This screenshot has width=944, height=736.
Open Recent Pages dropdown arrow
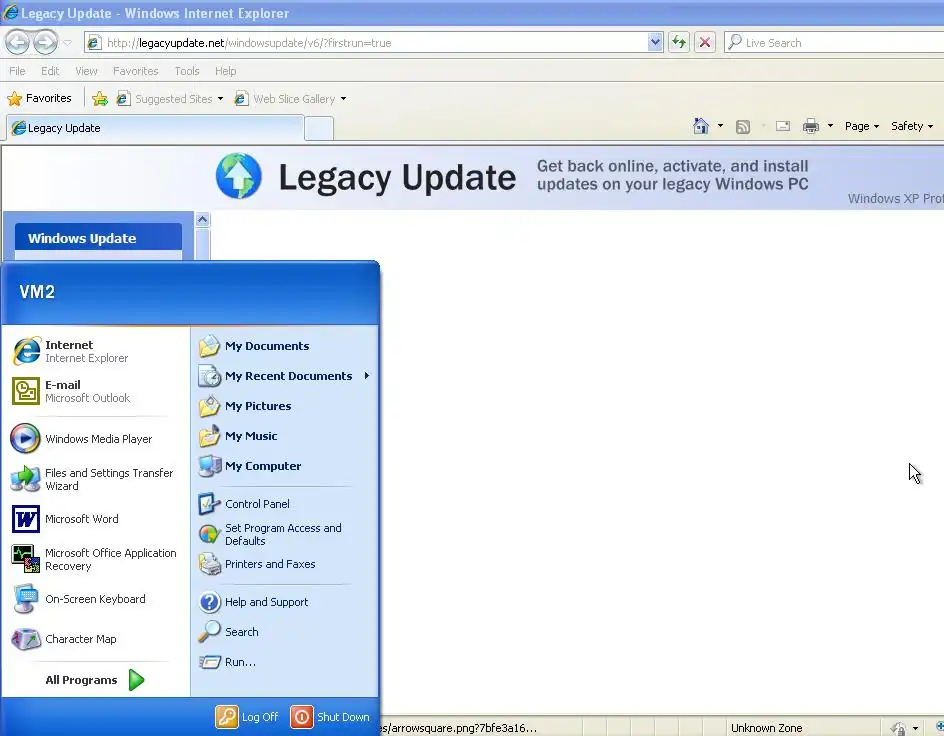[67, 43]
